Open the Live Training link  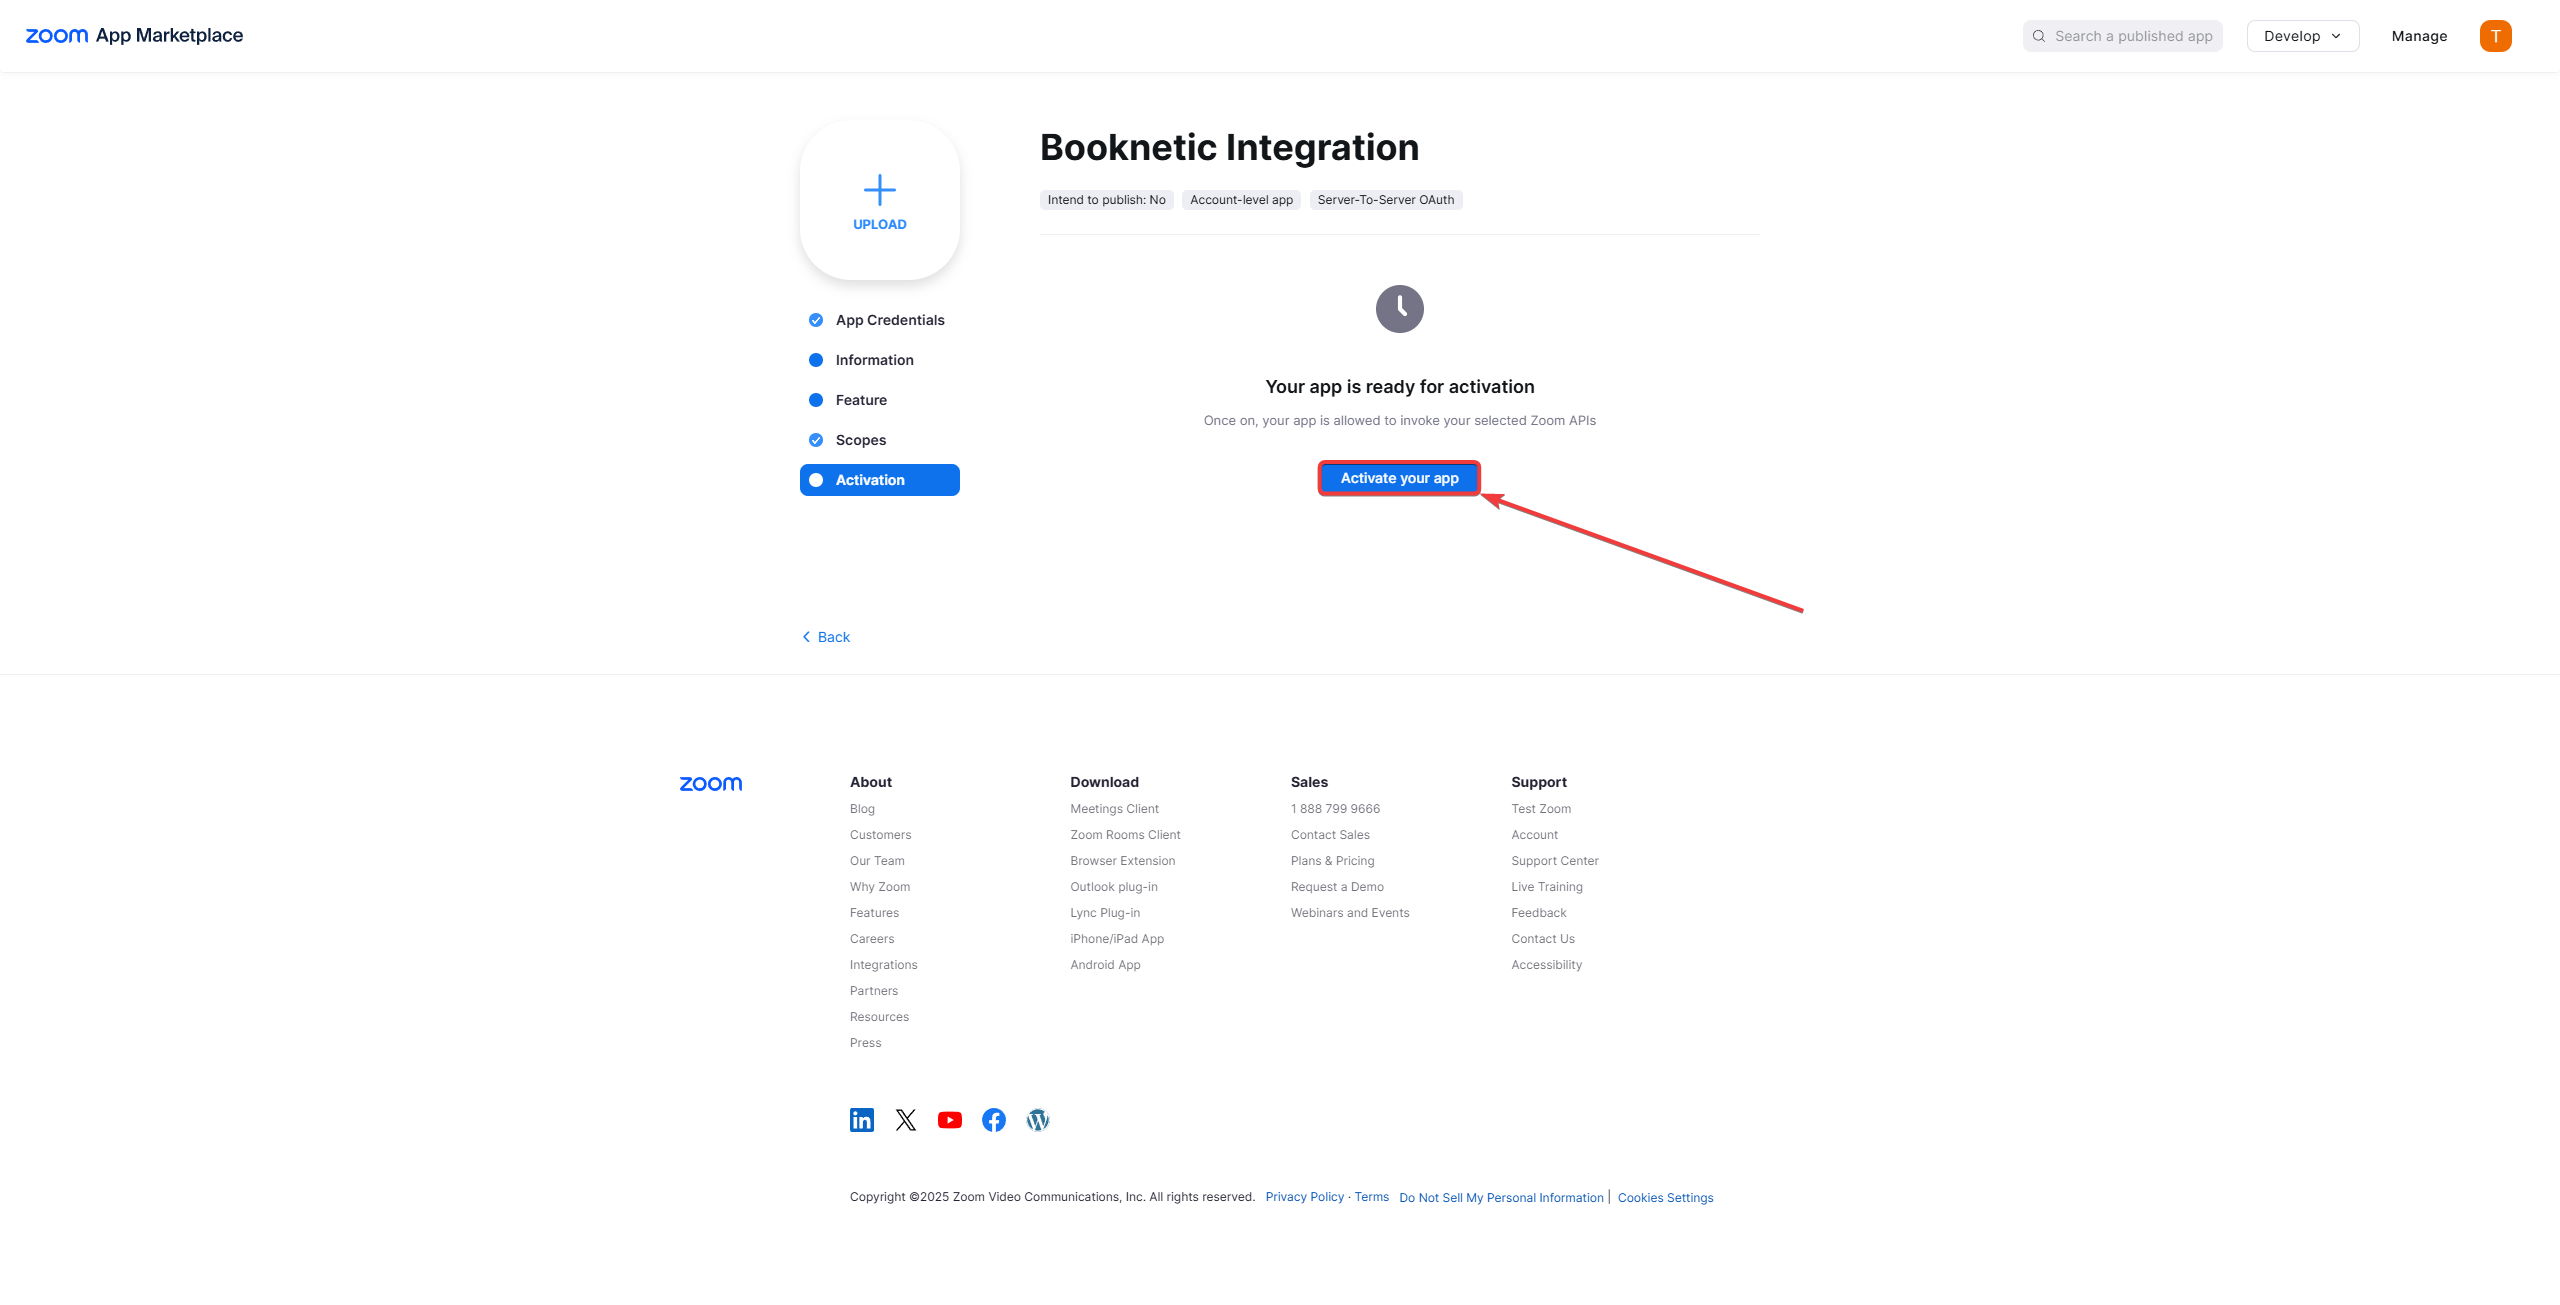[x=1547, y=887]
